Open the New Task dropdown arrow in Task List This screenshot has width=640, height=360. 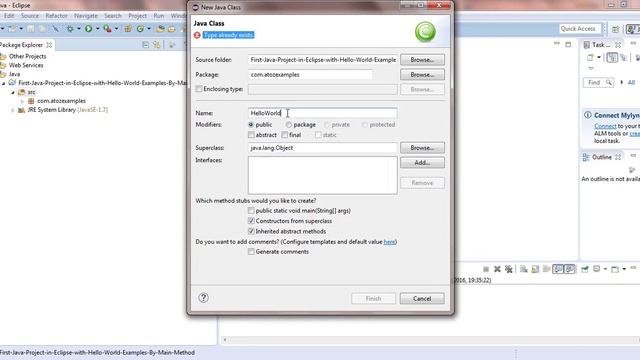point(599,58)
